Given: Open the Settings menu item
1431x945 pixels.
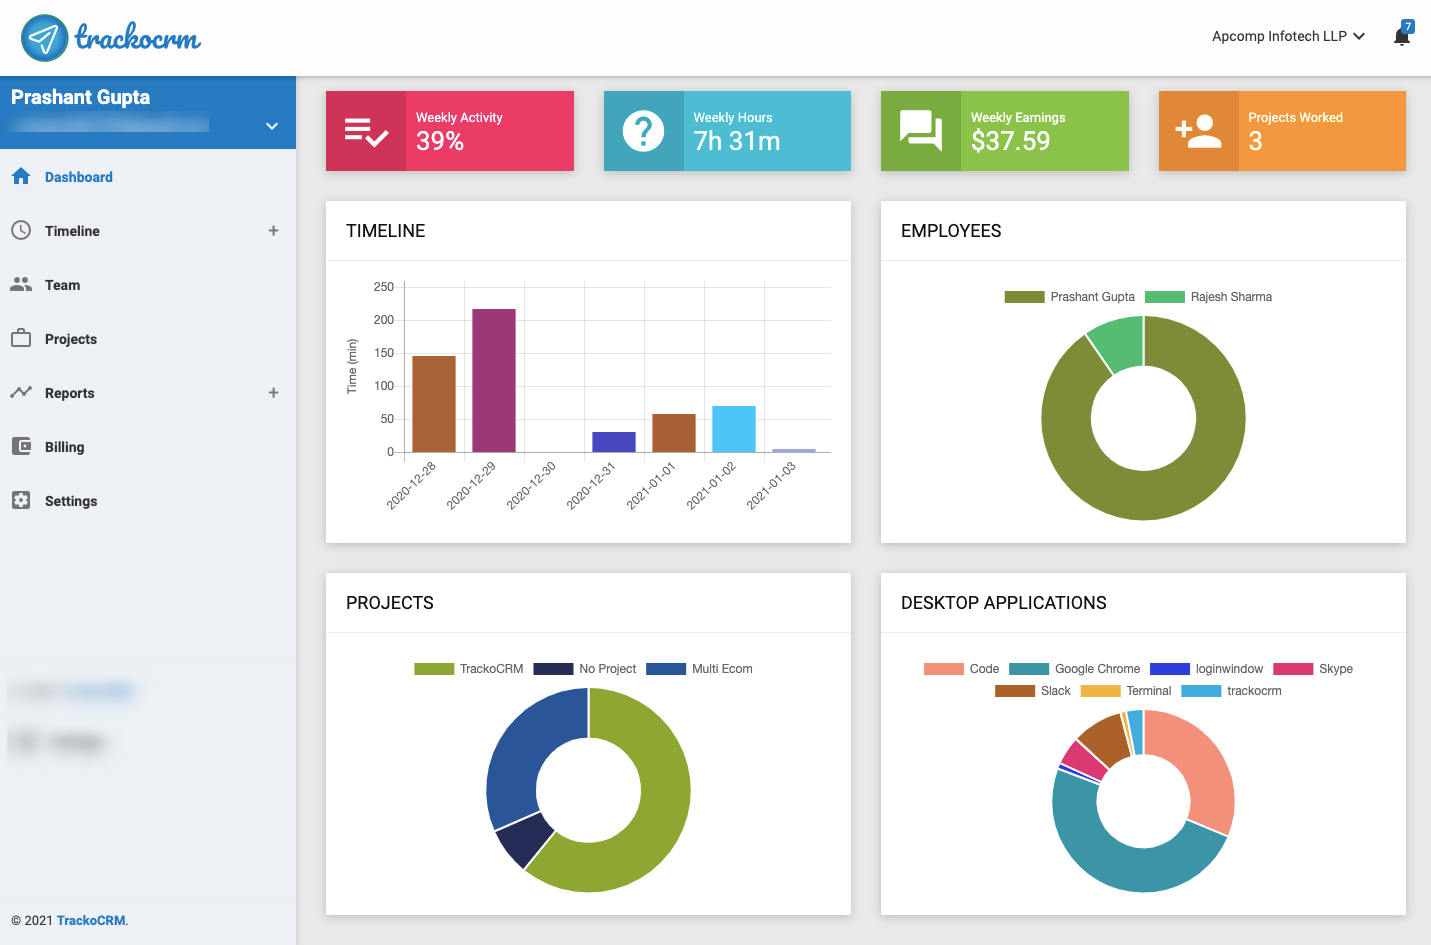Looking at the screenshot, I should click(x=148, y=501).
